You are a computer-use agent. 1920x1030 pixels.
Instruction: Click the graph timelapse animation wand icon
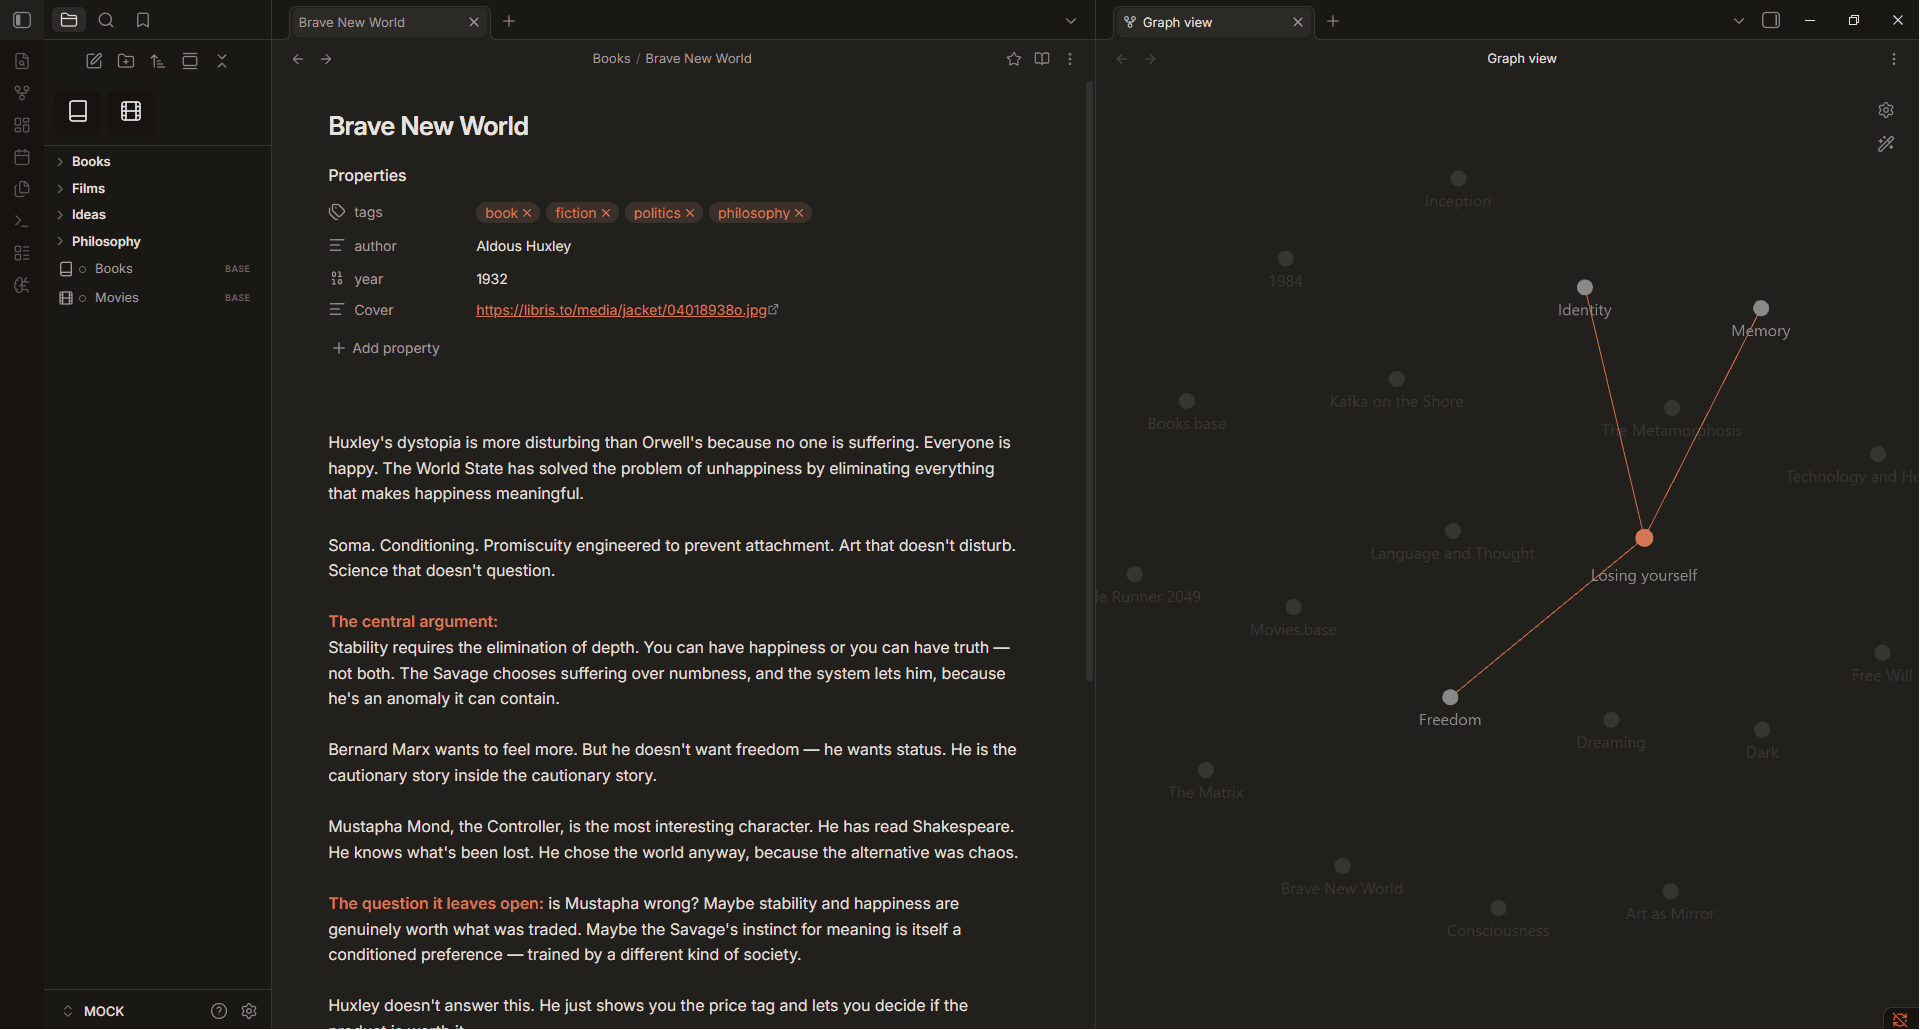[1886, 144]
